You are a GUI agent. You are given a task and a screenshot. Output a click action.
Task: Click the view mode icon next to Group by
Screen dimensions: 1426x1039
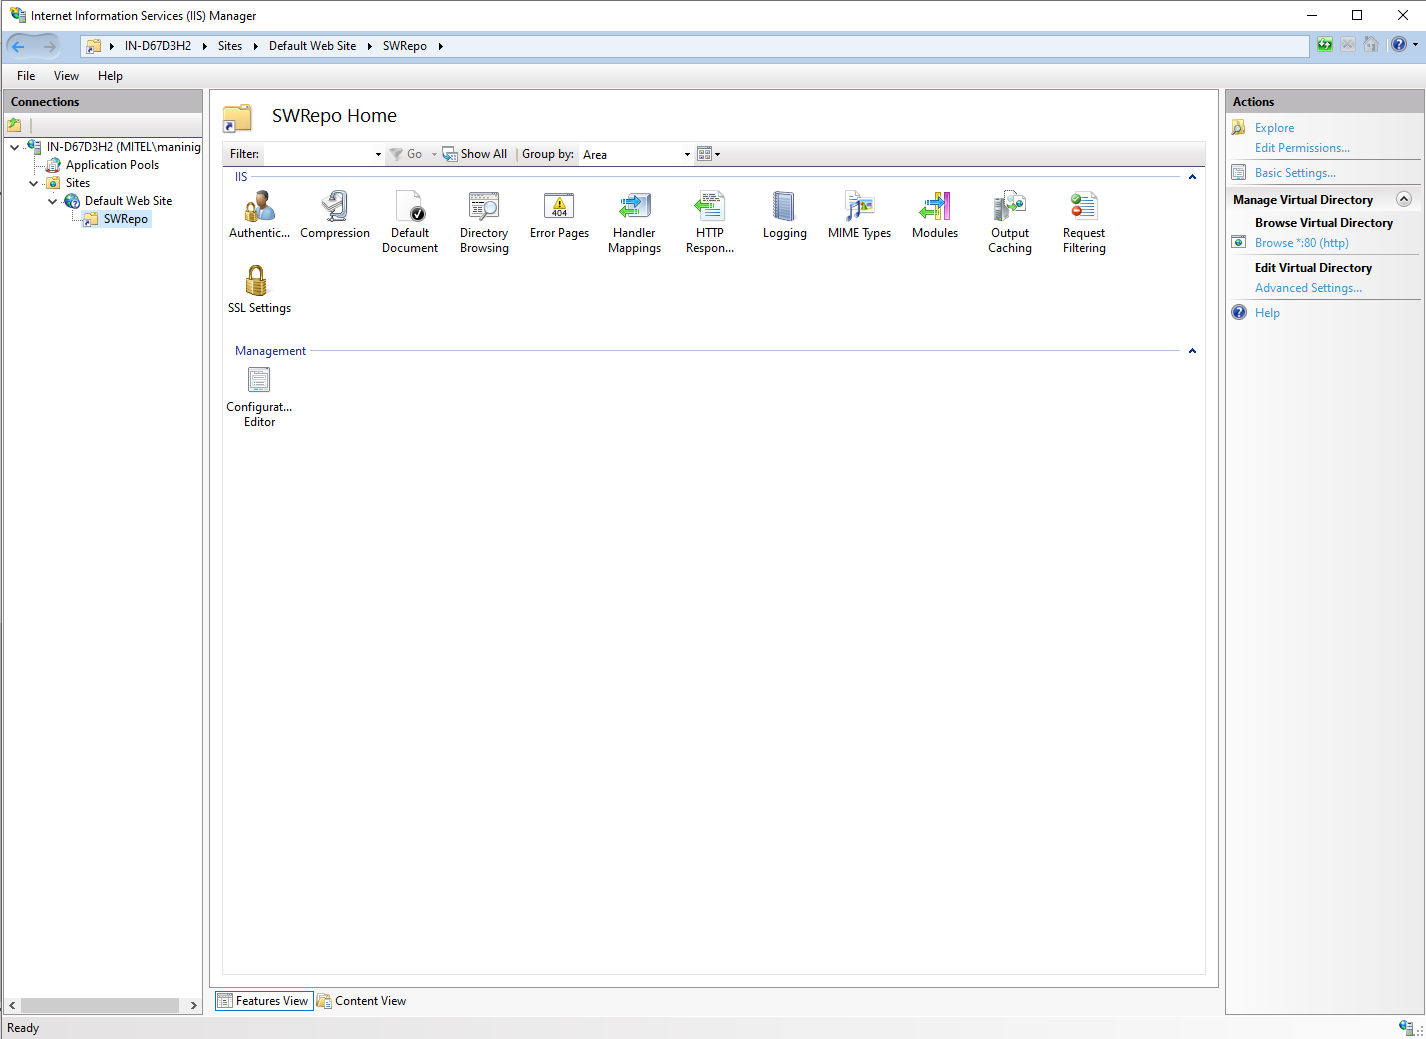coord(704,154)
